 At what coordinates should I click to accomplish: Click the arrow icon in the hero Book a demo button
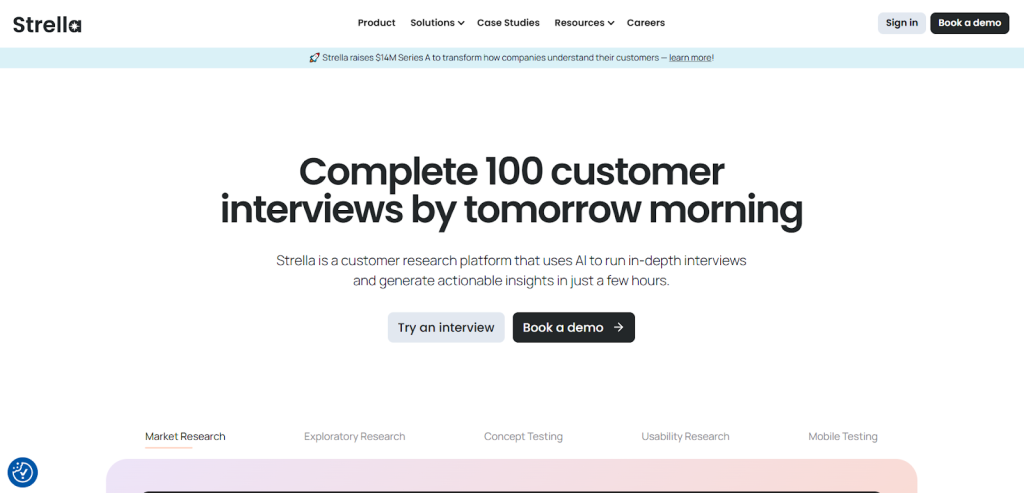[618, 327]
